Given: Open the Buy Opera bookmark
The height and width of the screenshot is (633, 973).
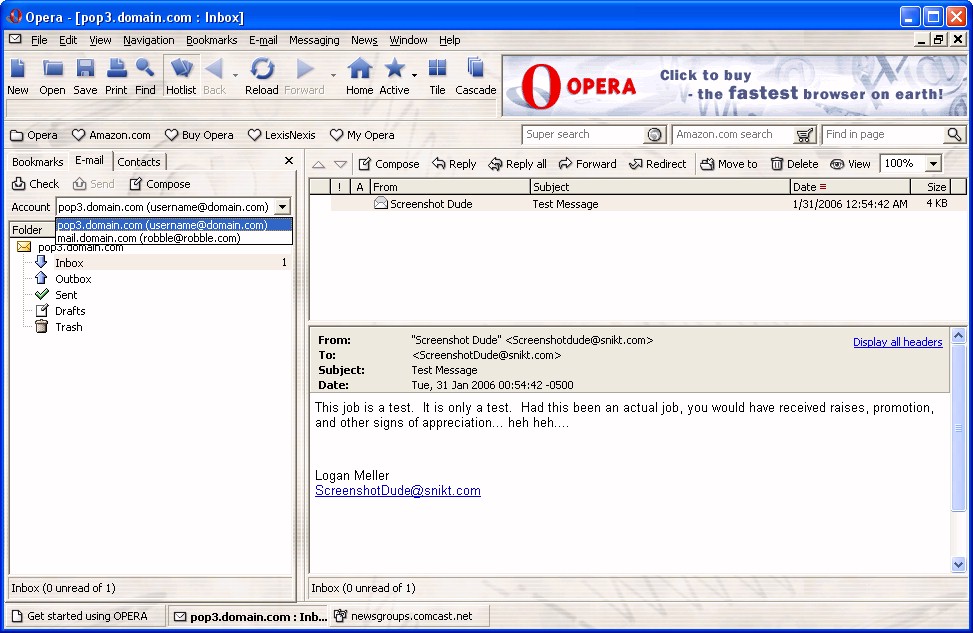Looking at the screenshot, I should point(199,135).
